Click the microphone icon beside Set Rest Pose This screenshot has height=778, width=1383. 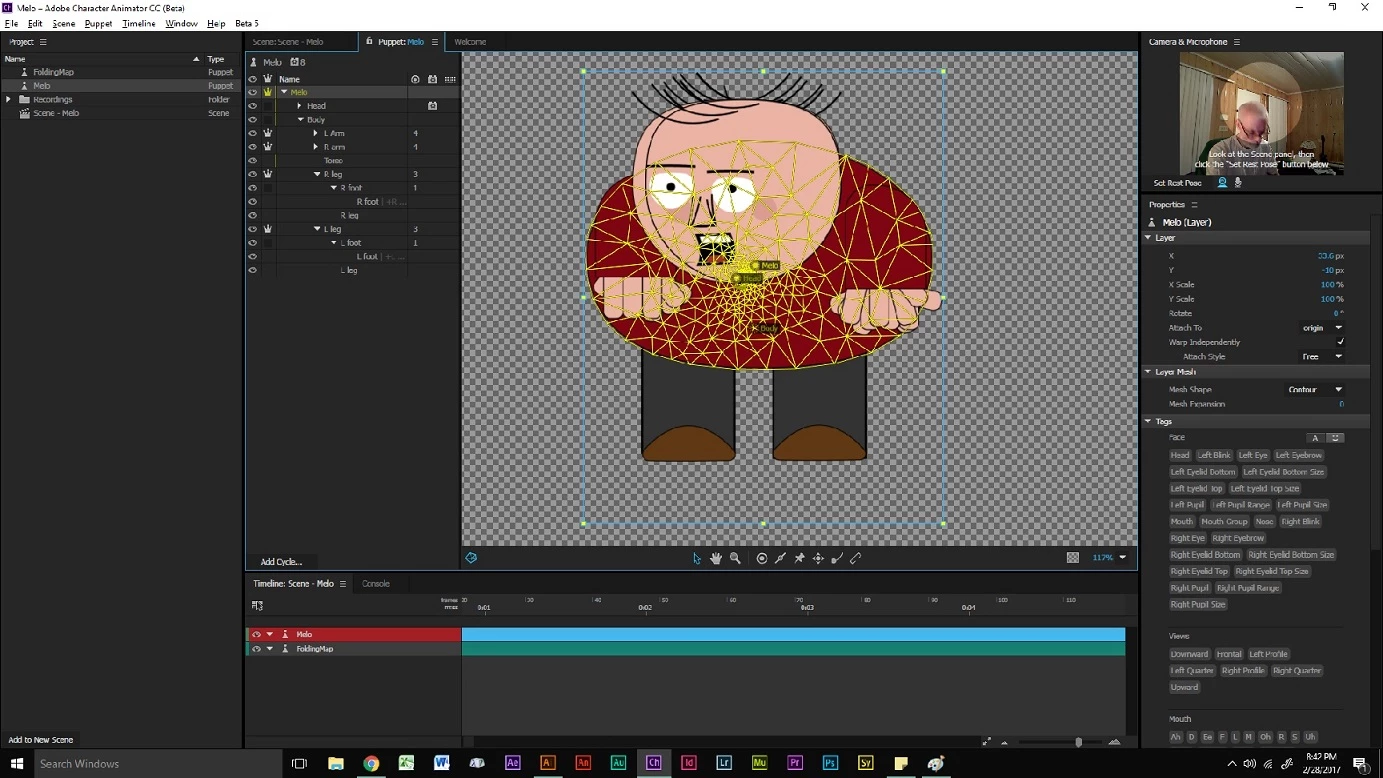pos(1238,183)
